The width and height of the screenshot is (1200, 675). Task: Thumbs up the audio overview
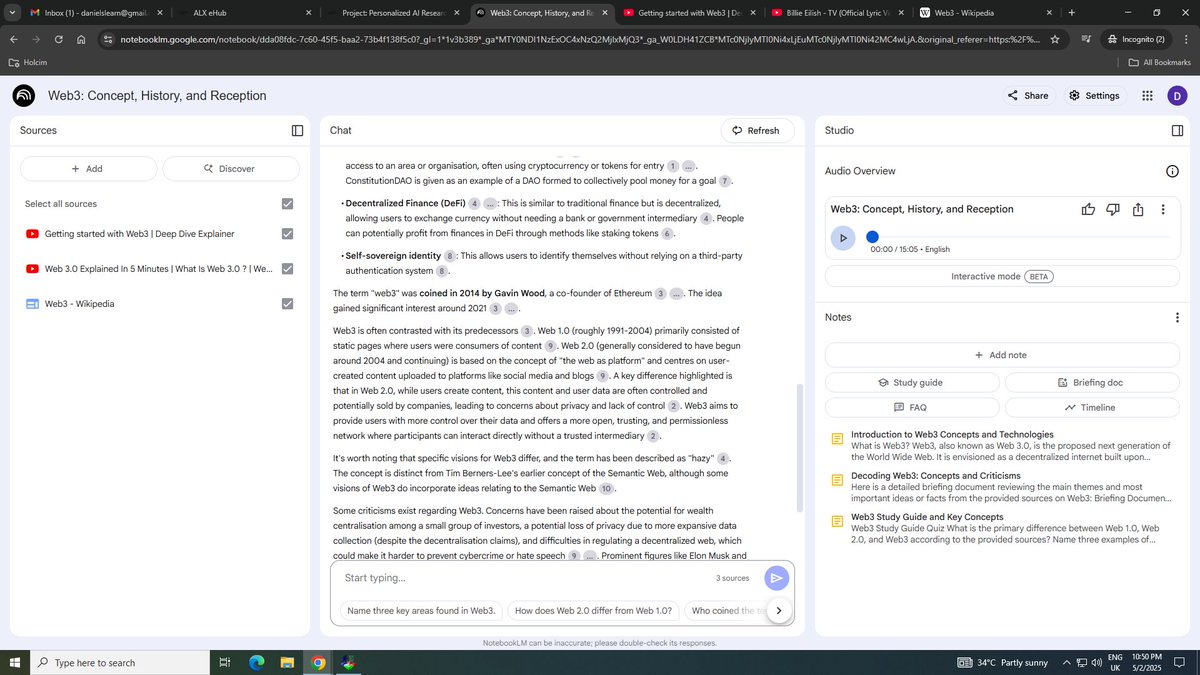pos(1088,209)
